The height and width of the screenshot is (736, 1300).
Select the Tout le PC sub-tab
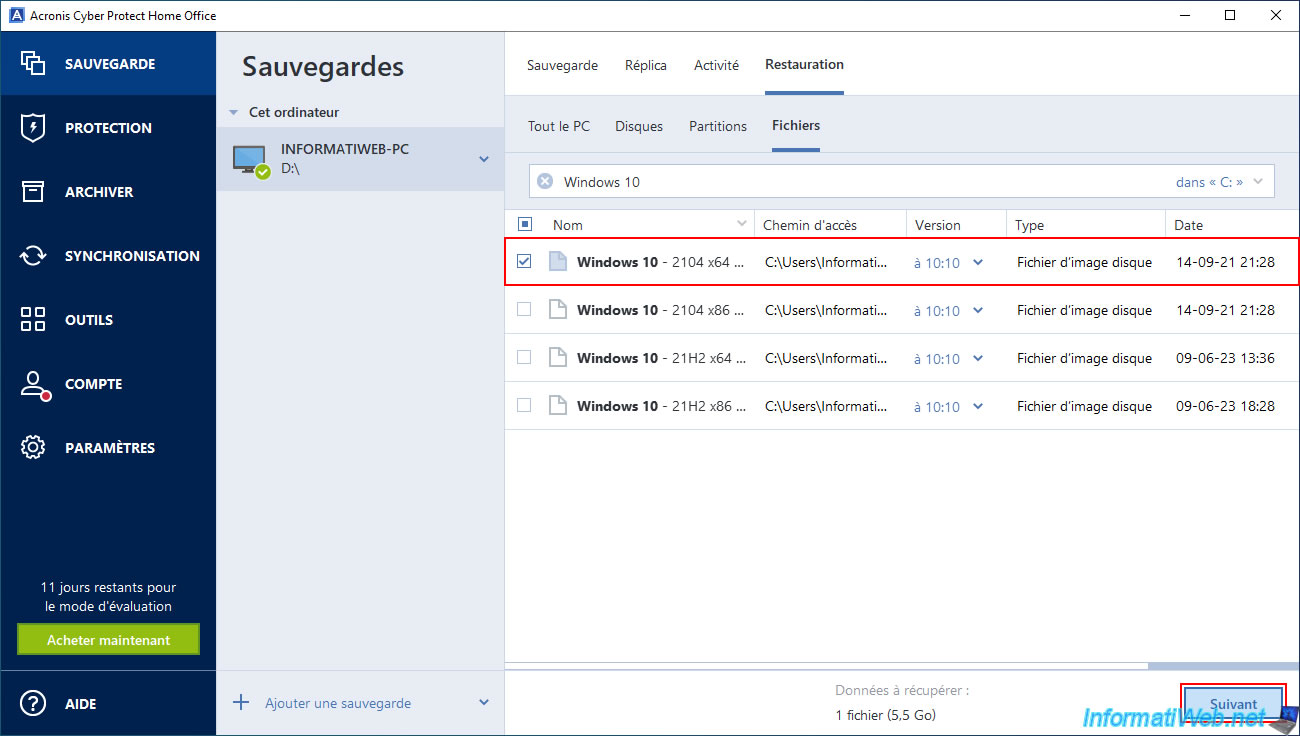click(559, 126)
